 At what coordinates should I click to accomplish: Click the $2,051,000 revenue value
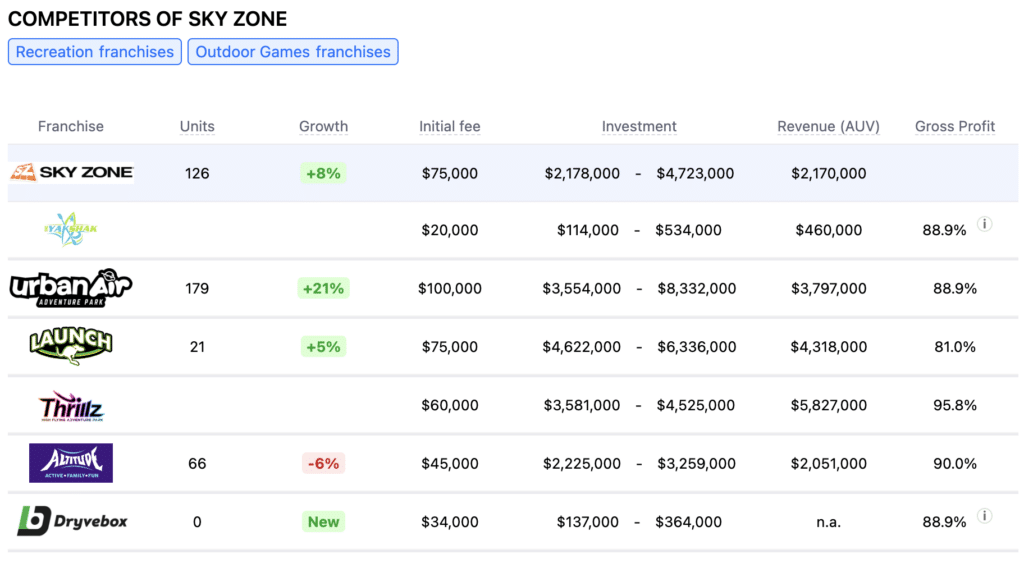[x=829, y=464]
